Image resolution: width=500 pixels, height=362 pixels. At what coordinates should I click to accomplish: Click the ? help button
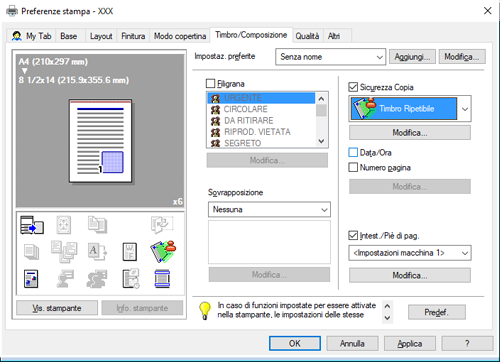(x=467, y=343)
